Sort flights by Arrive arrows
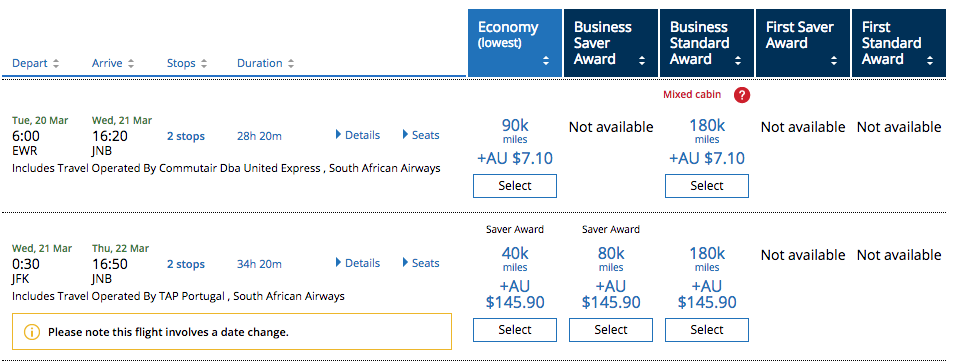The width and height of the screenshot is (955, 362). [131, 63]
